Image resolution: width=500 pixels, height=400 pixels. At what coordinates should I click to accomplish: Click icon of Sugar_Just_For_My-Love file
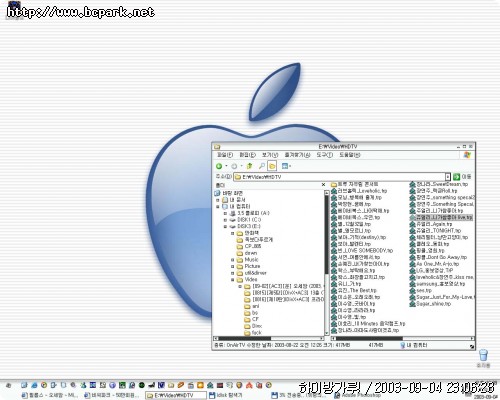(412, 297)
